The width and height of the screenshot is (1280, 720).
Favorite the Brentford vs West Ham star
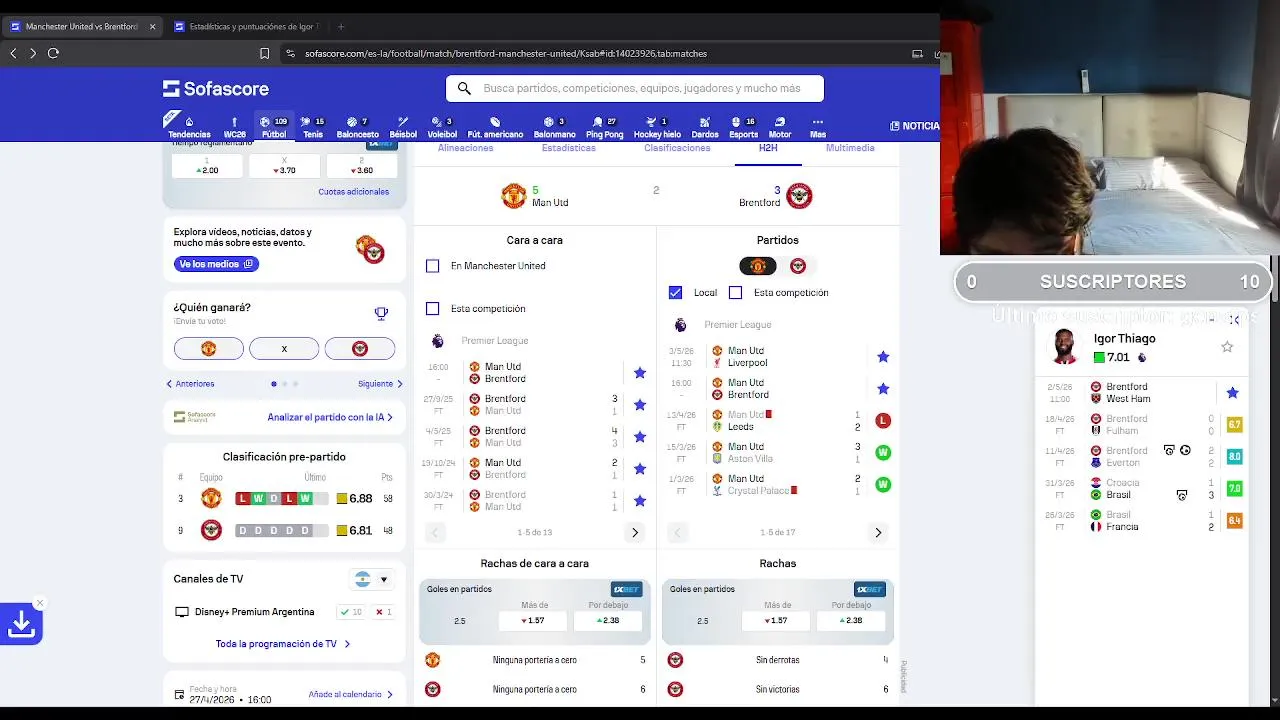[x=1232, y=393]
